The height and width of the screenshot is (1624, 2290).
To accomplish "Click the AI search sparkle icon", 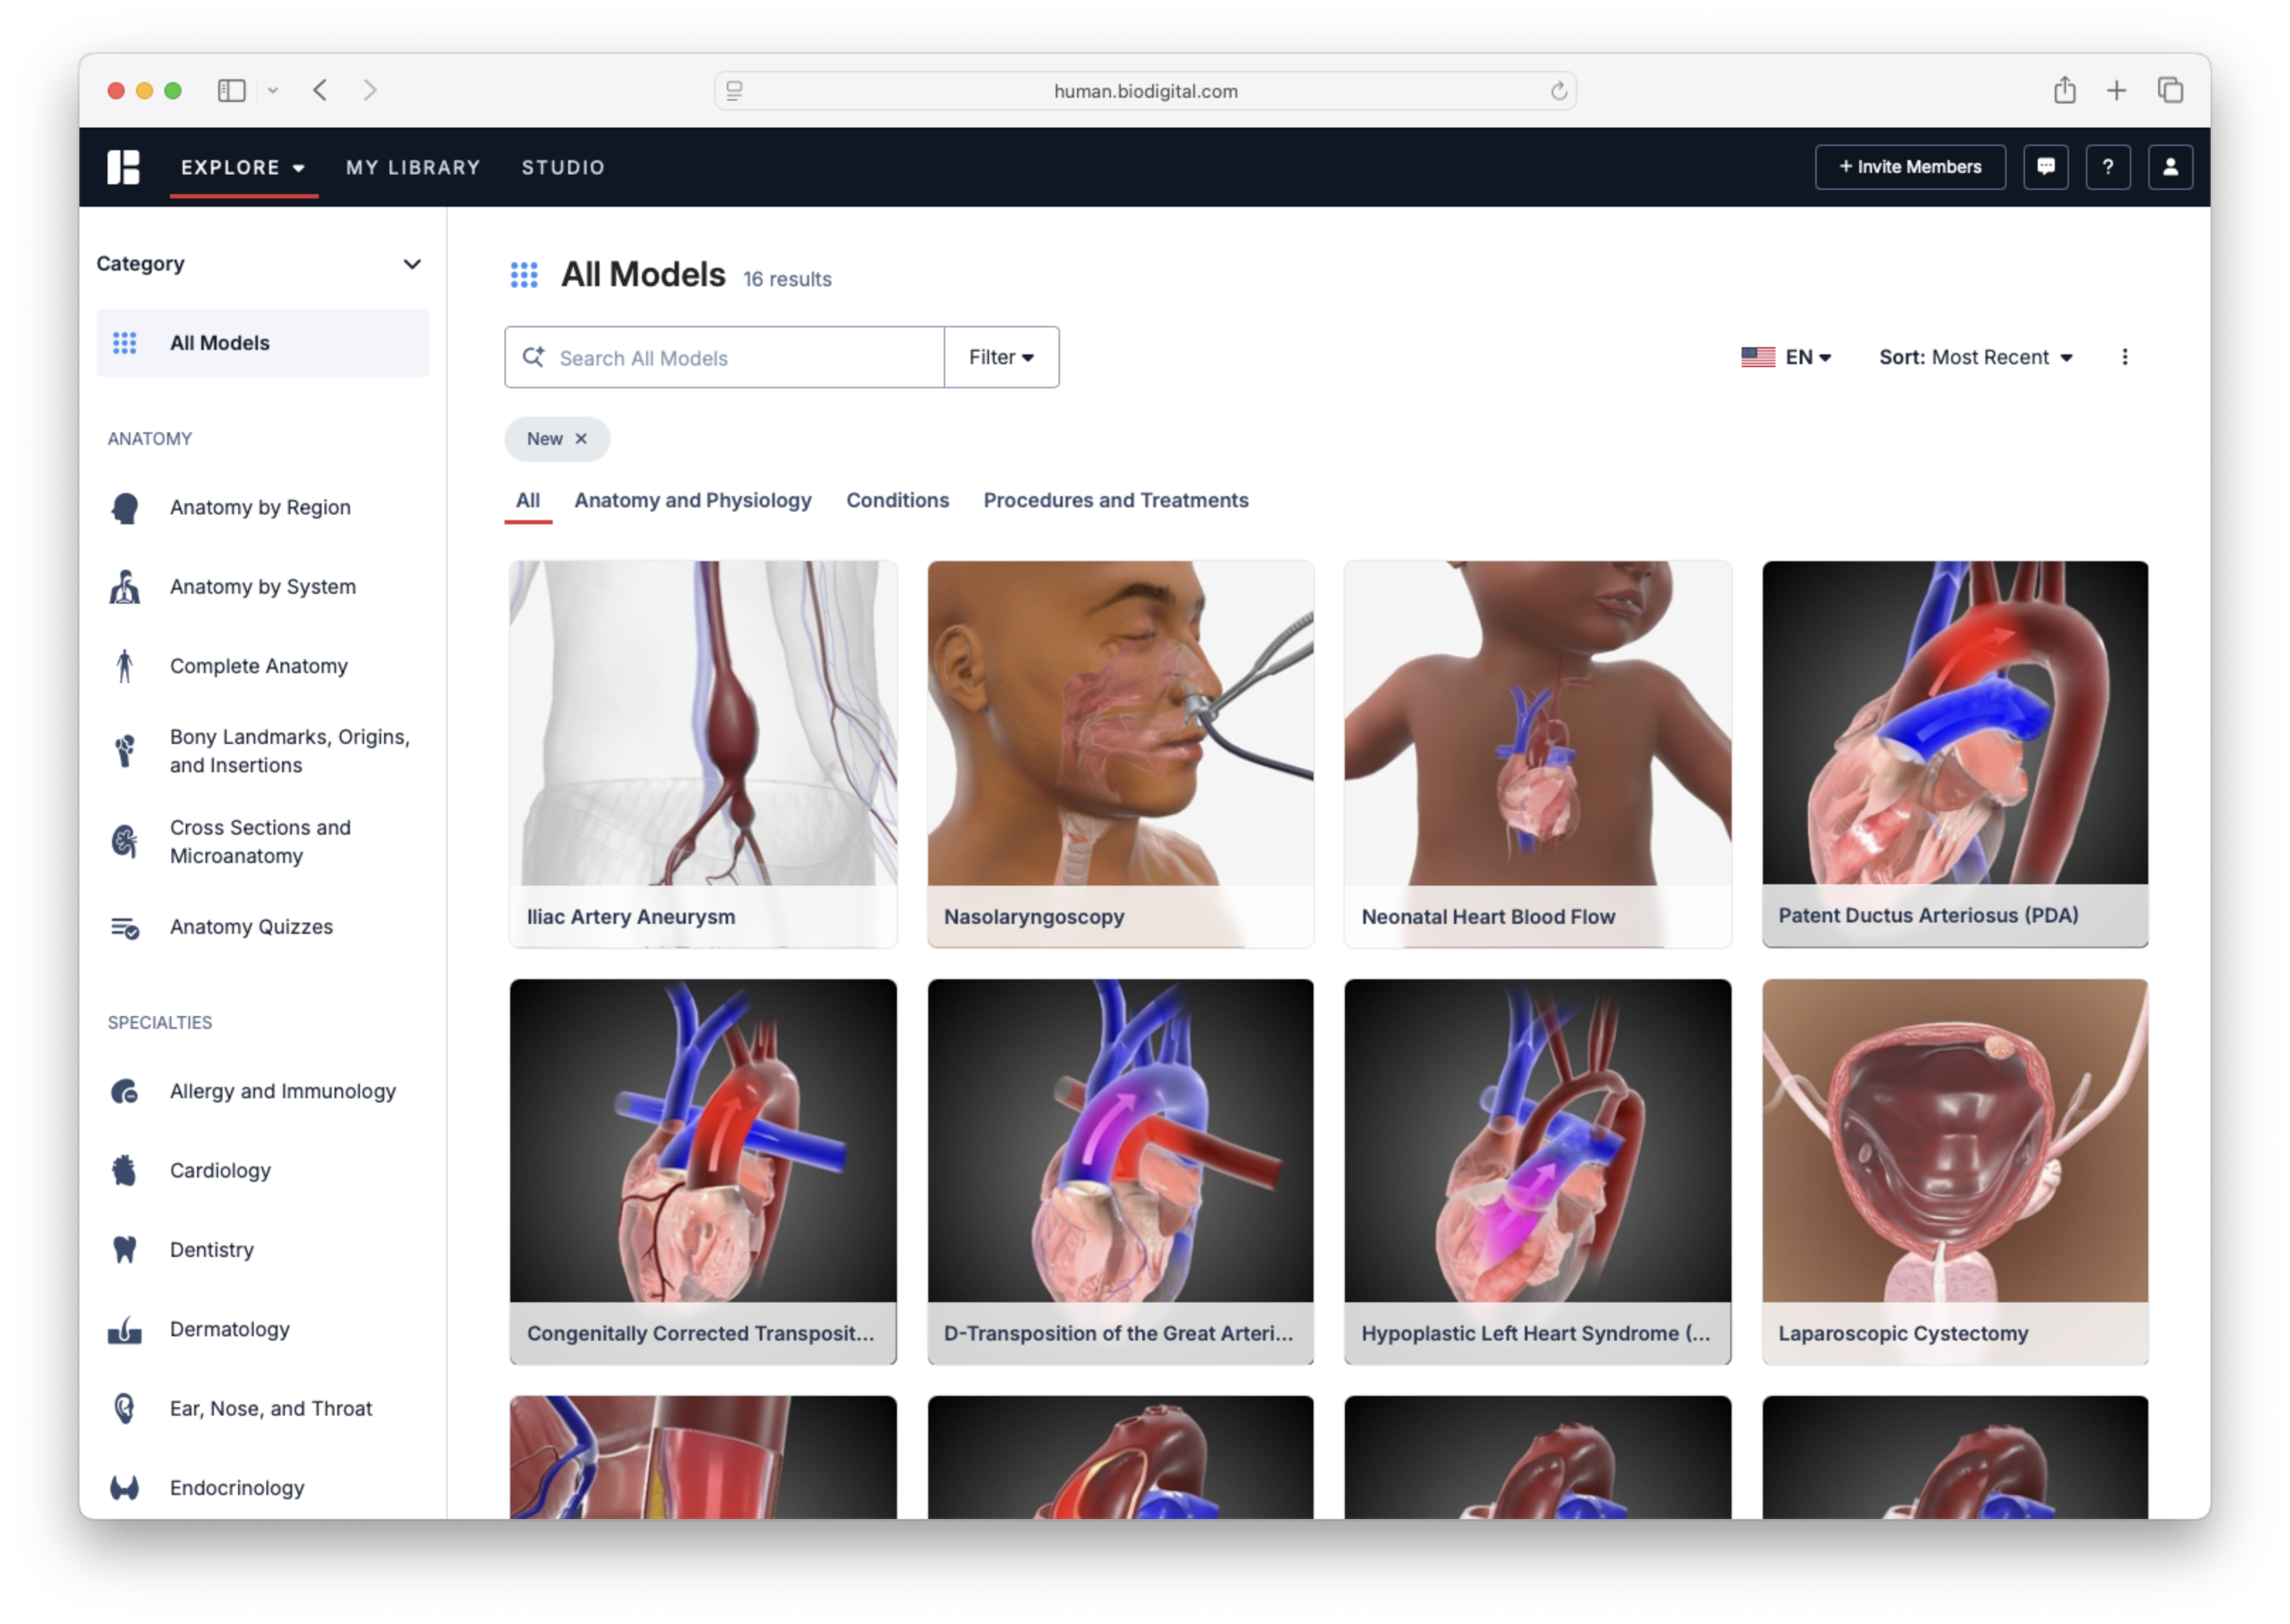I will point(534,357).
